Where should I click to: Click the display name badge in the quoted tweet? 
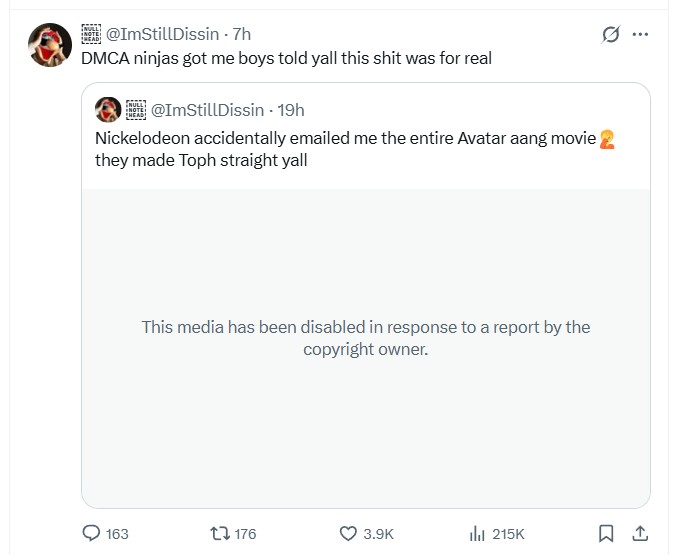pos(136,109)
